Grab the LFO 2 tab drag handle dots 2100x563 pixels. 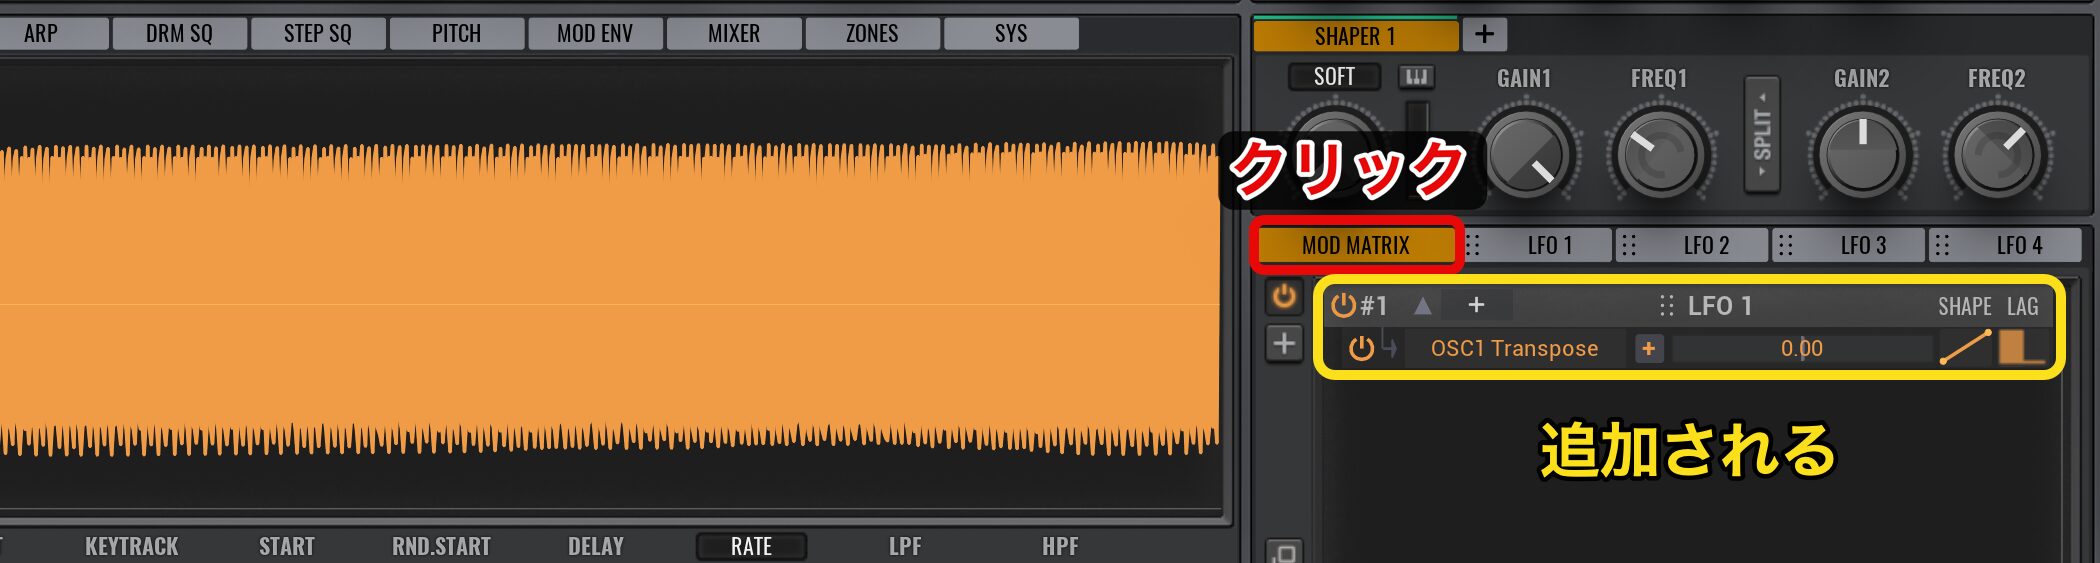1629,245
